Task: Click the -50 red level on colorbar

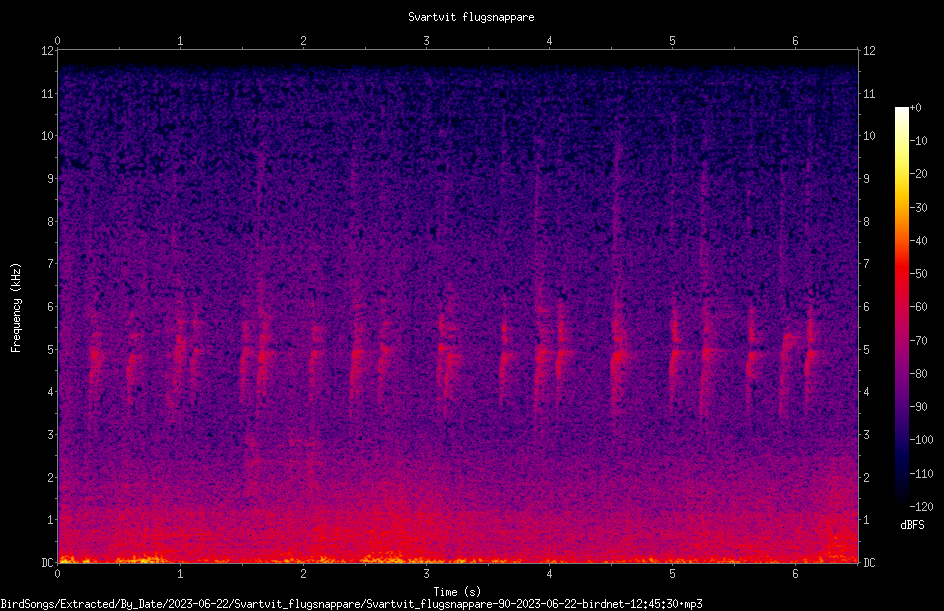Action: pos(918,273)
